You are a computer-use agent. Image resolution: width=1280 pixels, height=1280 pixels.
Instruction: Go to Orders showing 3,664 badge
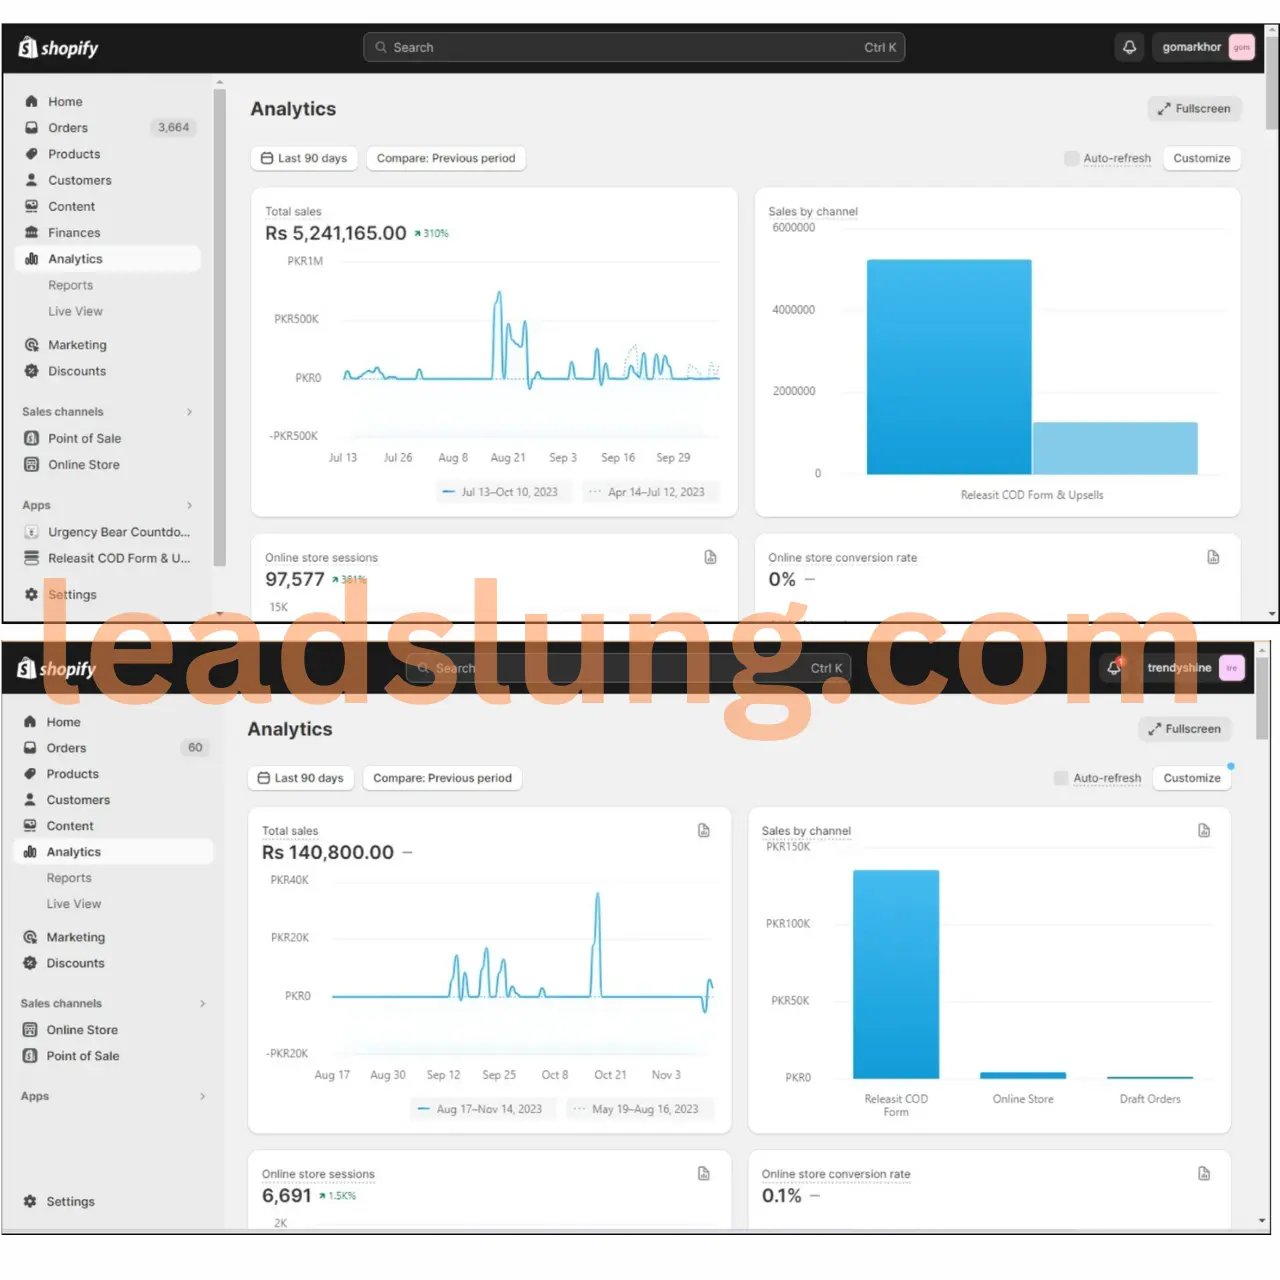tap(68, 128)
